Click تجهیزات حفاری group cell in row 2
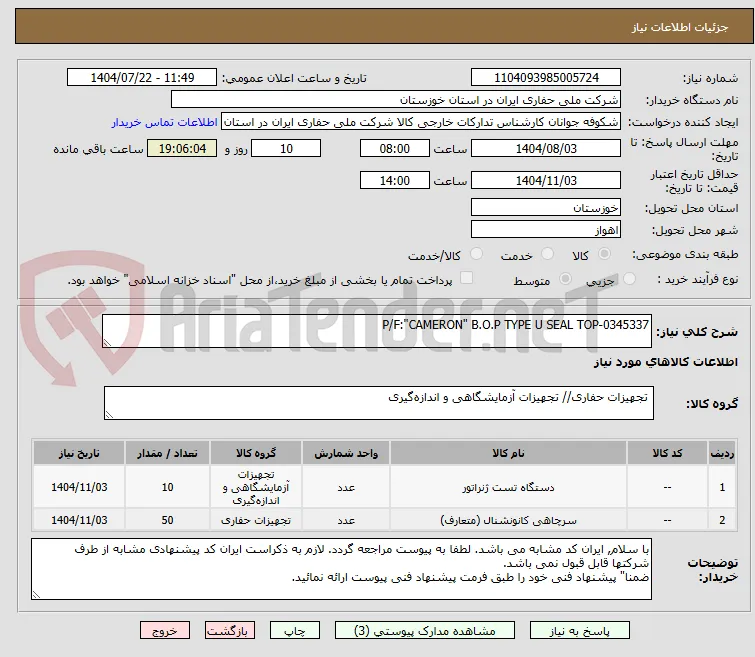The height and width of the screenshot is (657, 755). [x=256, y=520]
